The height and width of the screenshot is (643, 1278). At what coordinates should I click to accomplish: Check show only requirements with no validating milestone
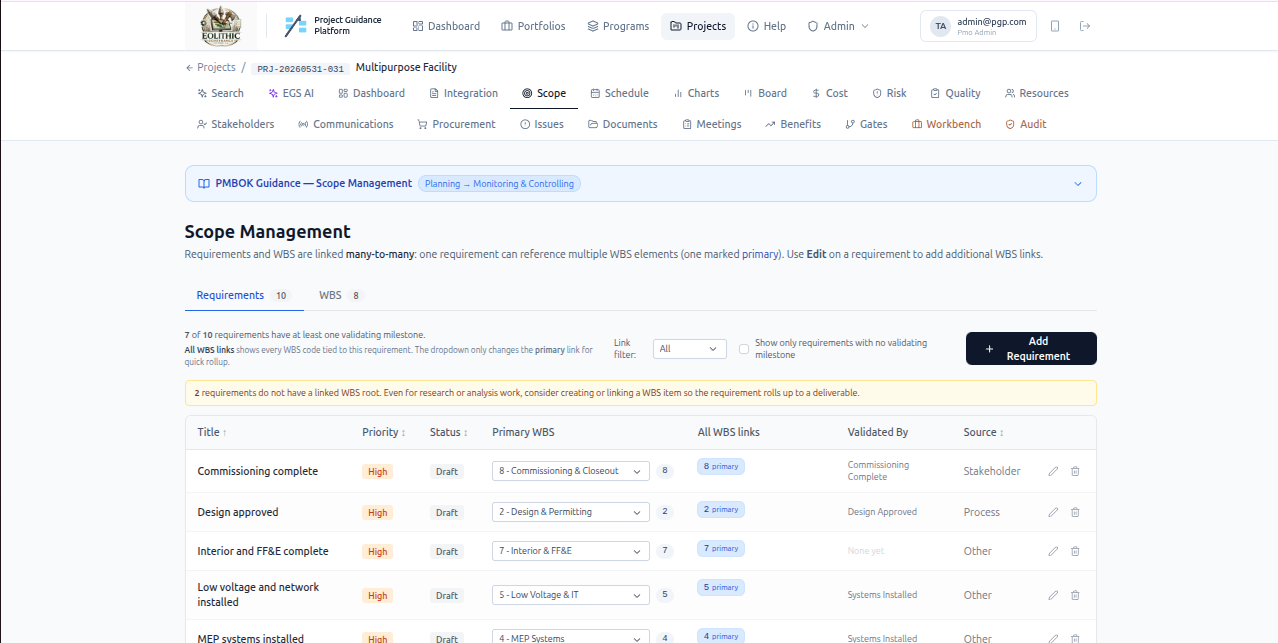[x=744, y=349]
